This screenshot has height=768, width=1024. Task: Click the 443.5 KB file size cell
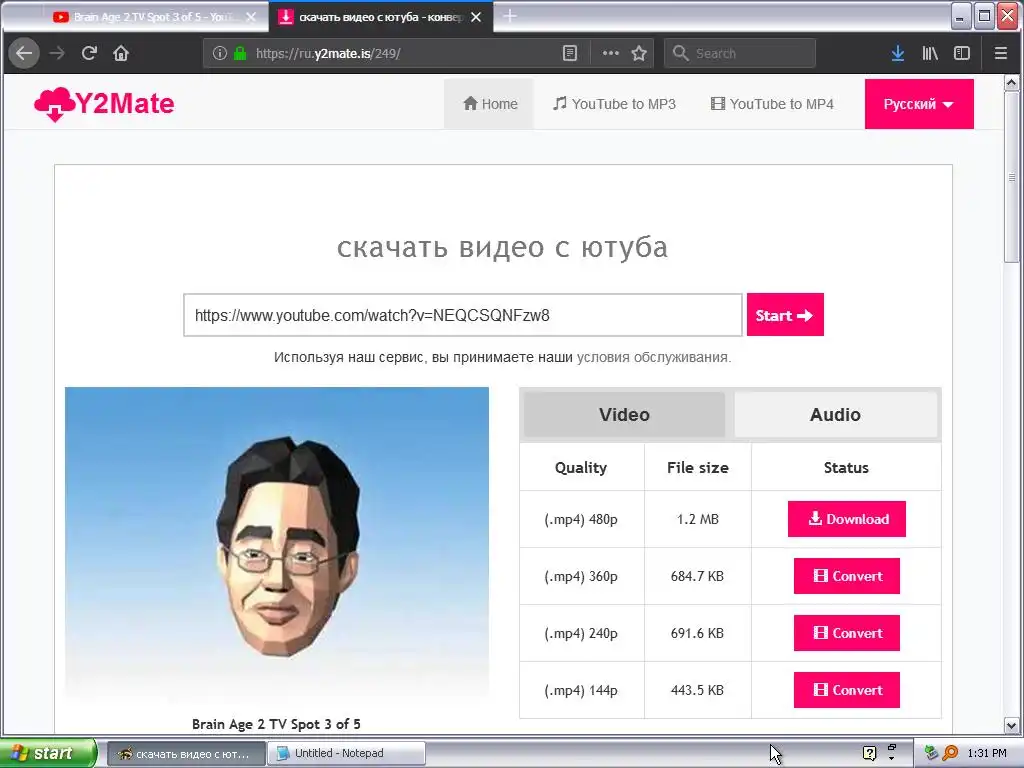pyautogui.click(x=697, y=690)
